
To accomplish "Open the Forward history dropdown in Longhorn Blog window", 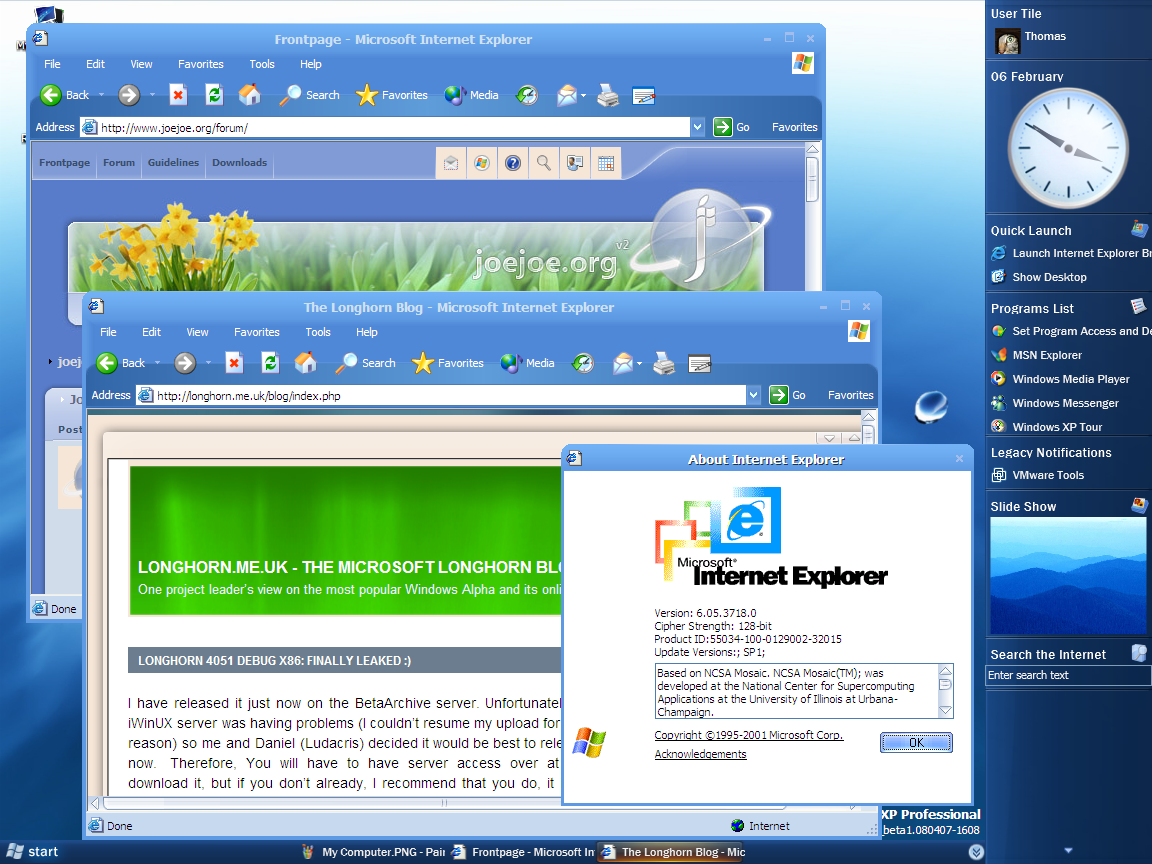I will coord(208,363).
